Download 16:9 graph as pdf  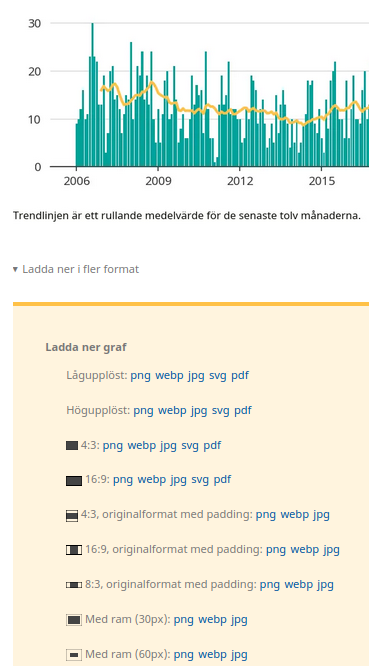(222, 480)
